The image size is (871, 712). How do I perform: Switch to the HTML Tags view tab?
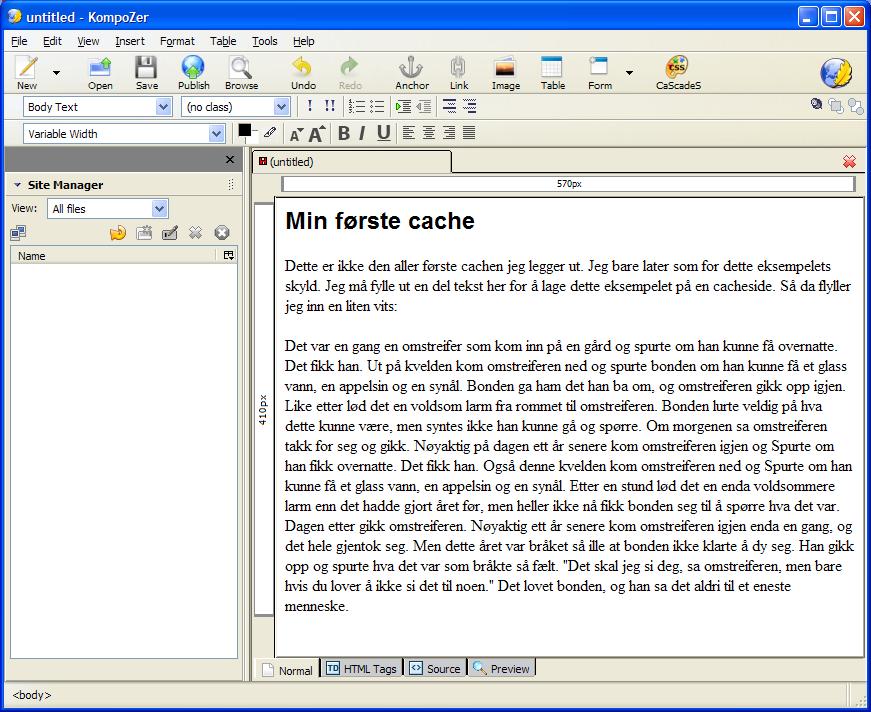[x=362, y=669]
